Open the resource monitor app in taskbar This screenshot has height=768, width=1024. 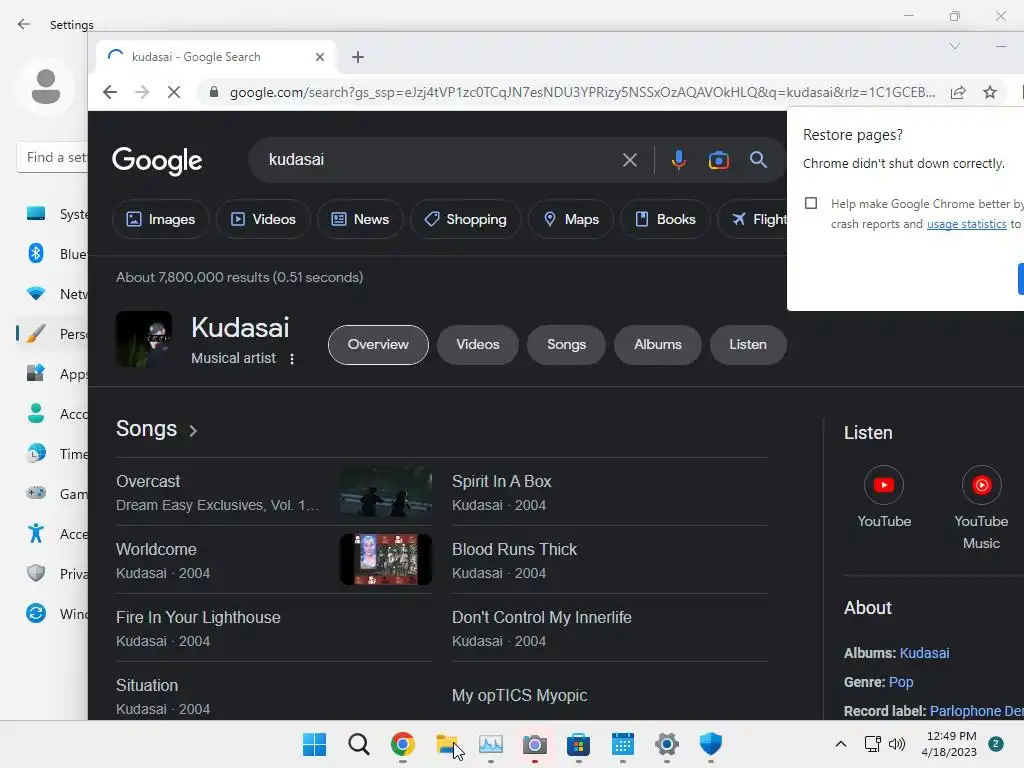pyautogui.click(x=490, y=744)
